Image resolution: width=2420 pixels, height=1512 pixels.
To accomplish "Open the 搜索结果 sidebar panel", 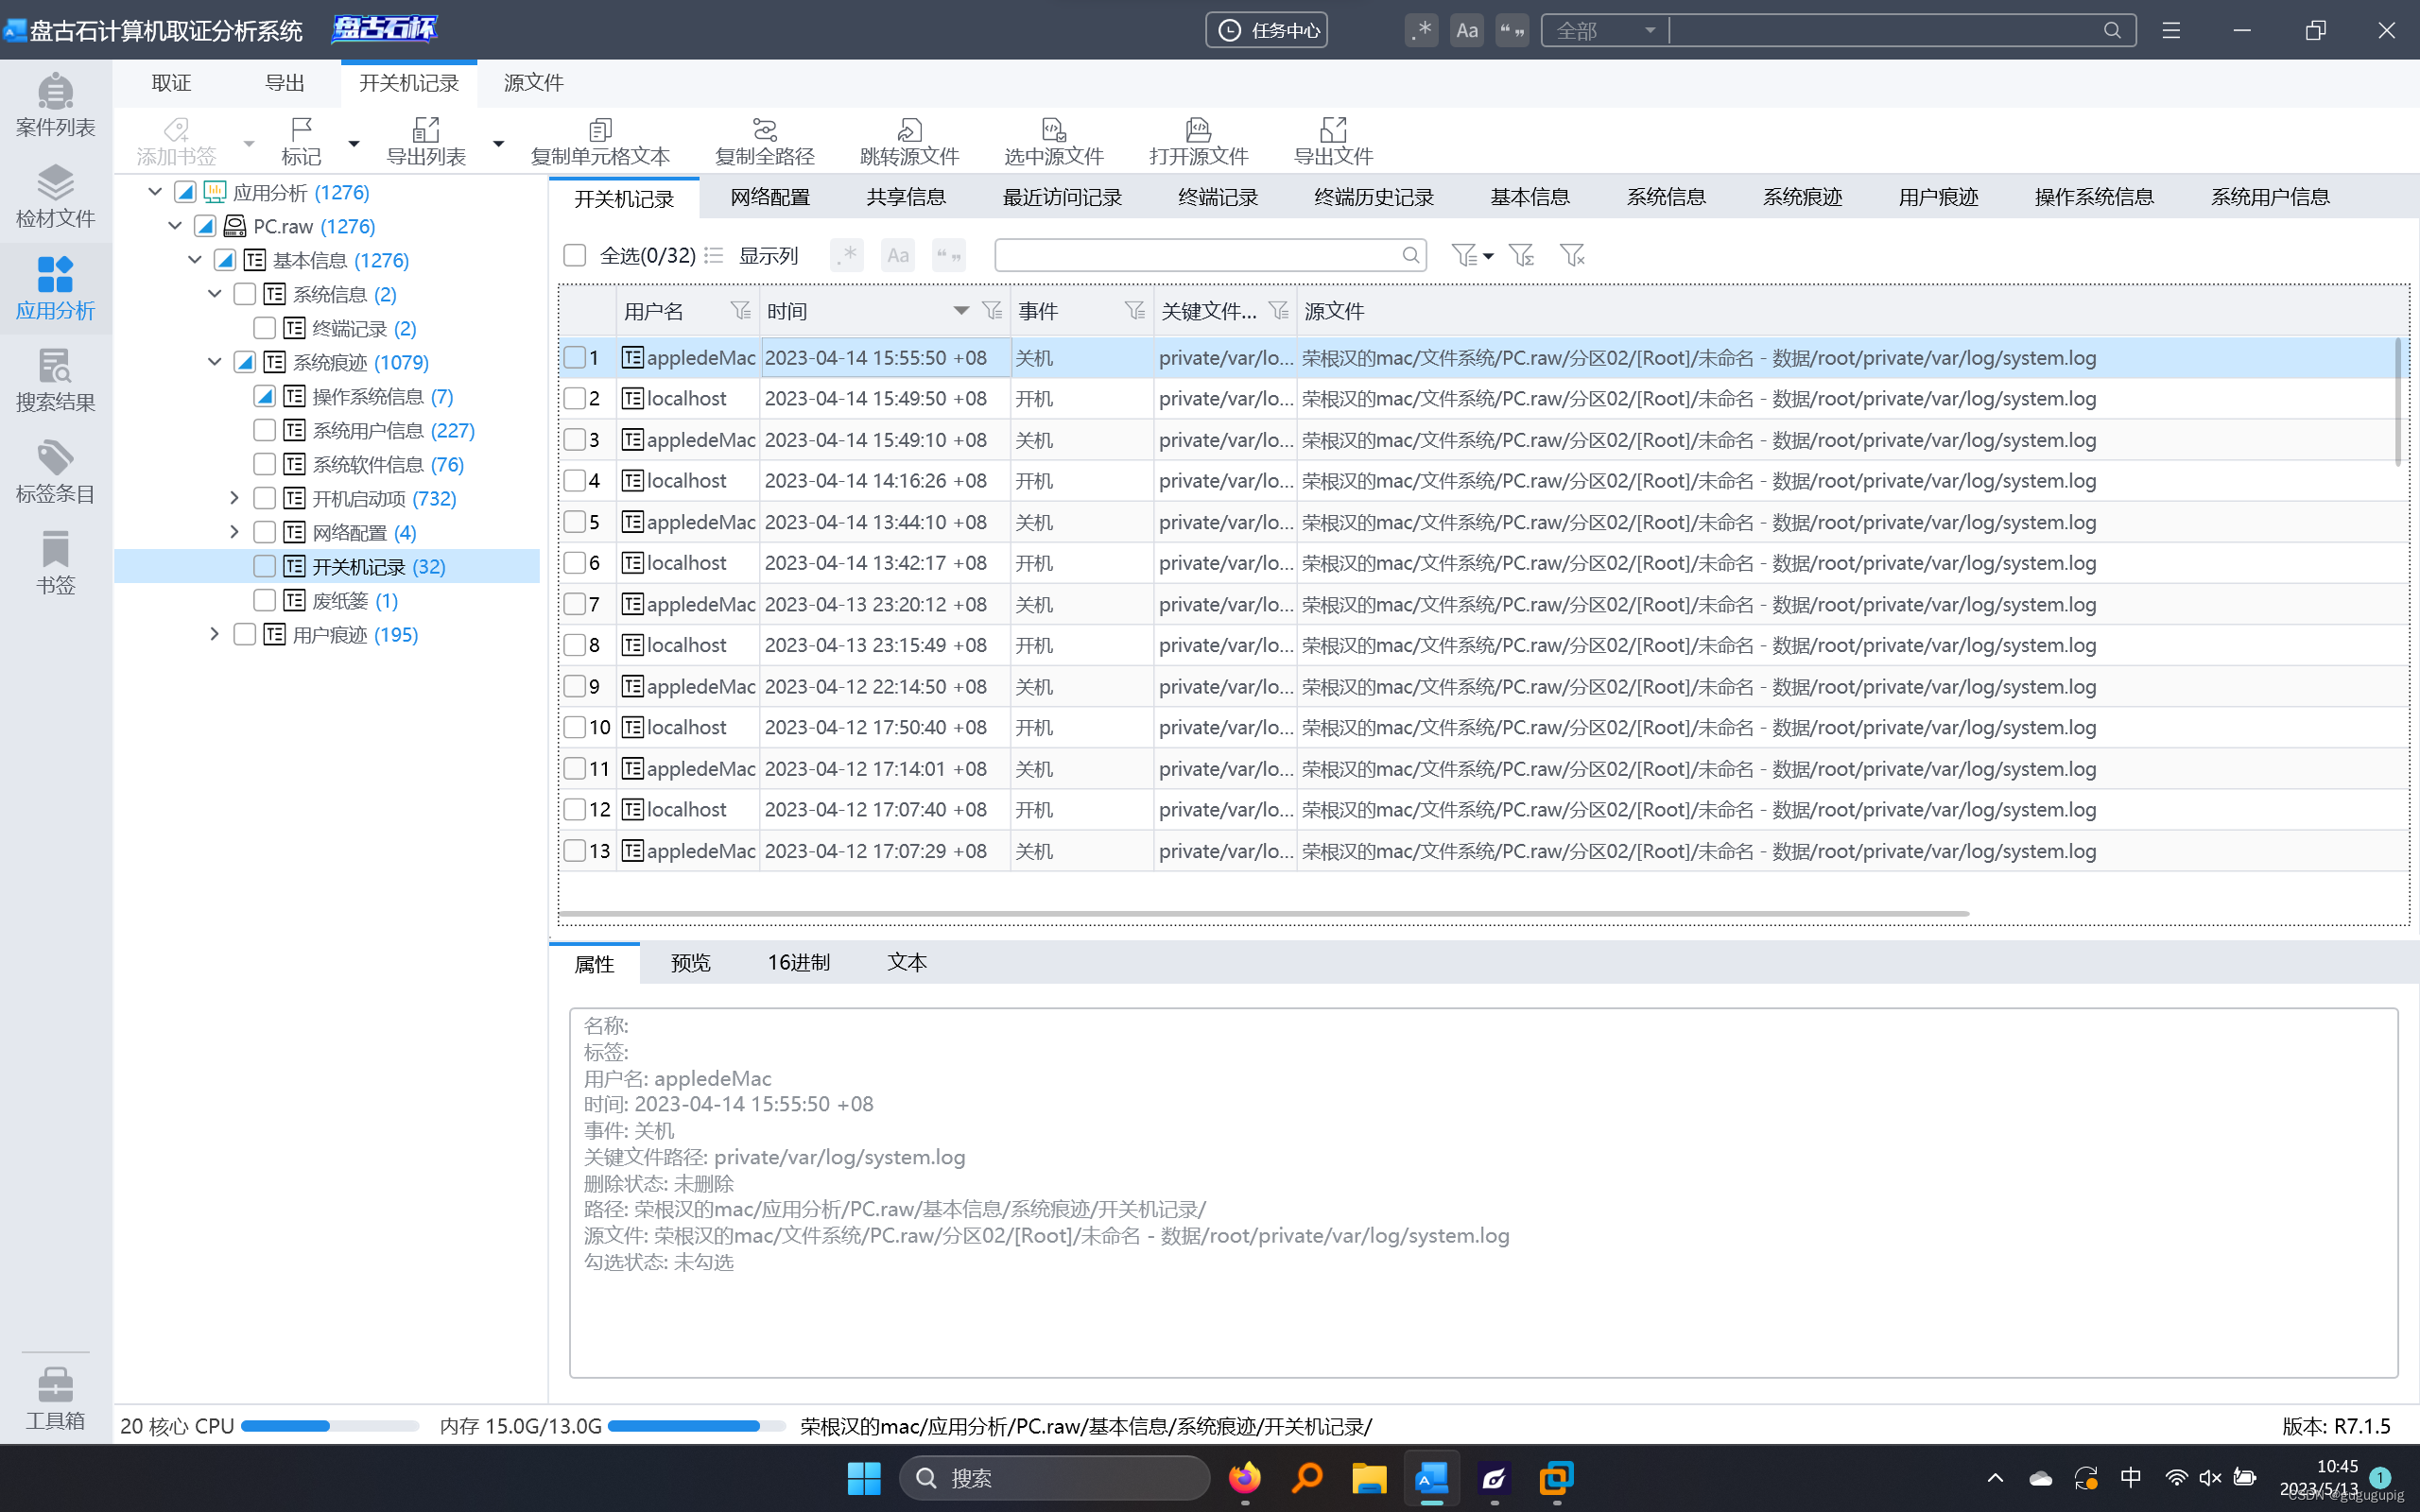I will click(x=55, y=380).
